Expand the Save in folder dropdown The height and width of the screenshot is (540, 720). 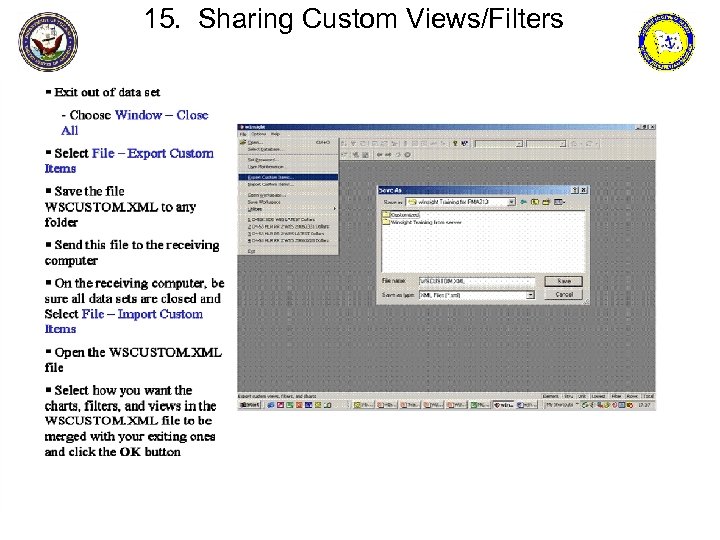pos(511,202)
